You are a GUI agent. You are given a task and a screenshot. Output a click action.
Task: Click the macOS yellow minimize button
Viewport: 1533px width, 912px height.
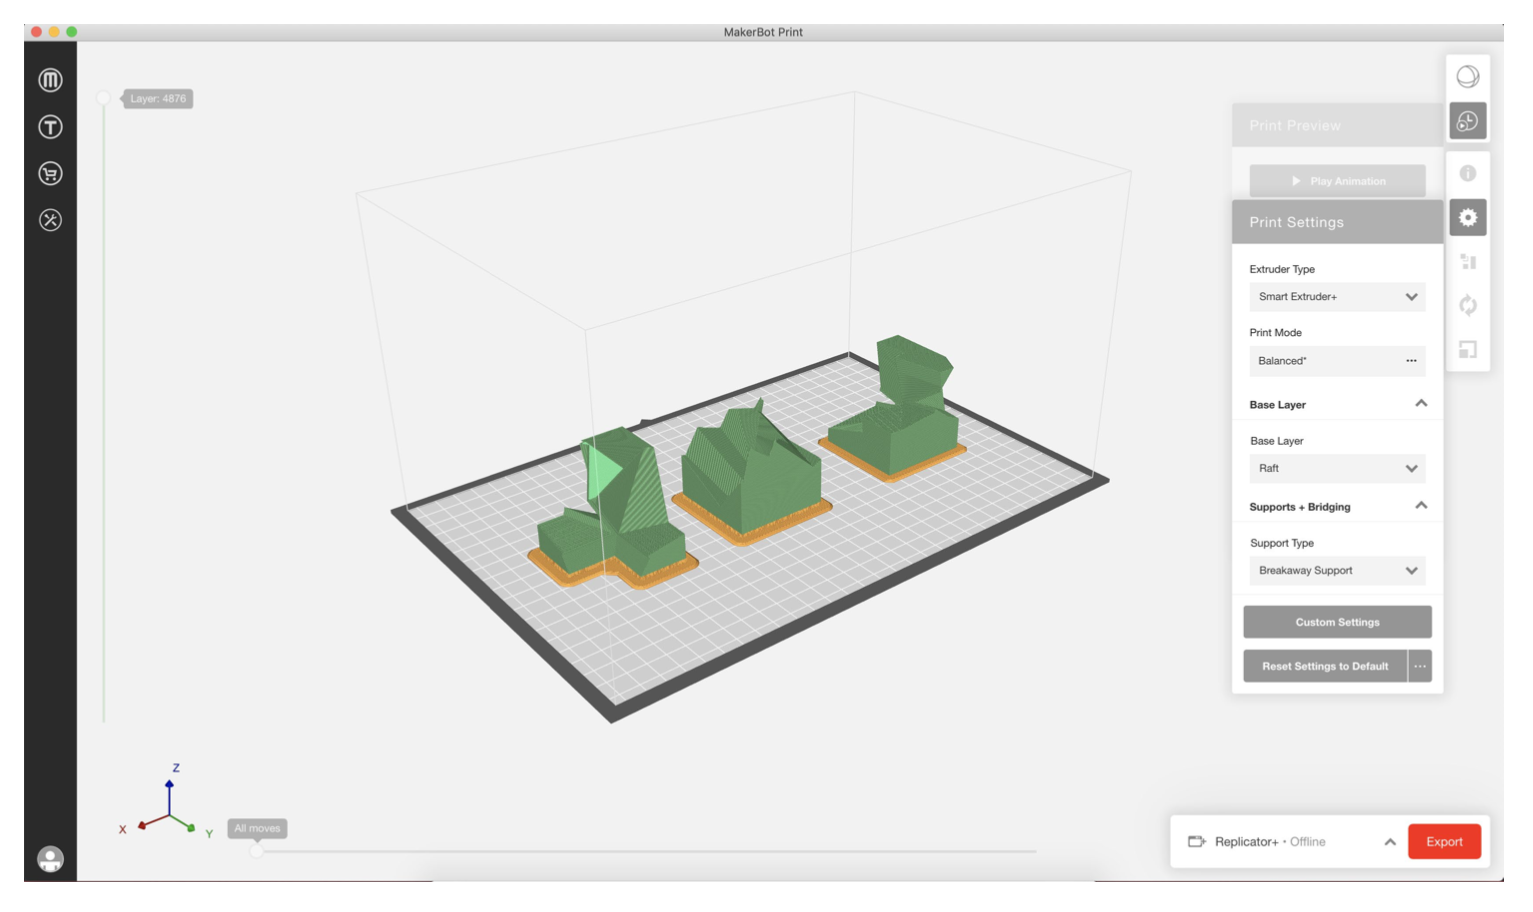54,32
